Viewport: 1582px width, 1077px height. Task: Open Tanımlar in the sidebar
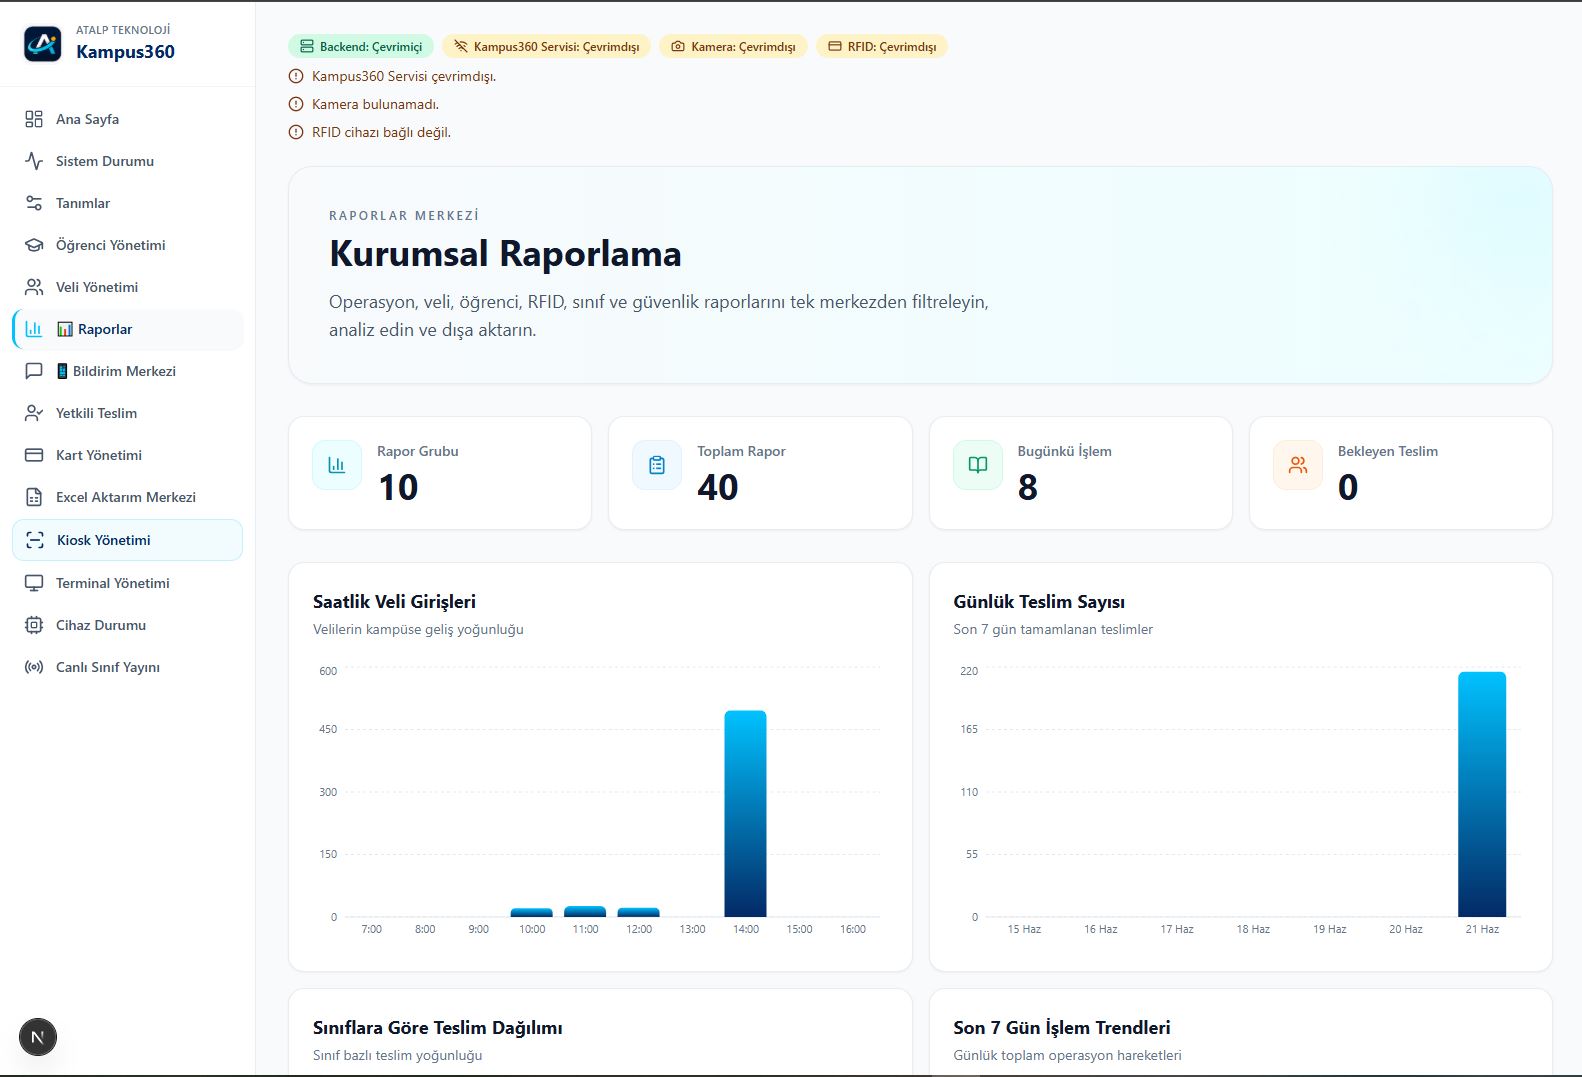click(x=128, y=203)
